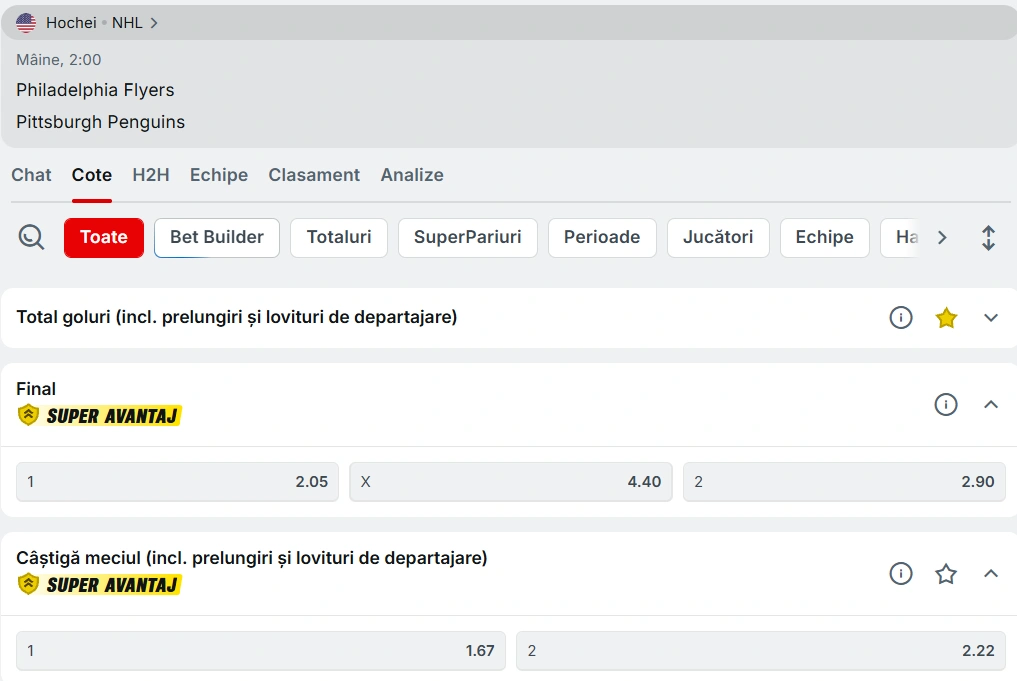Click the search magnifier icon
Screen dimensions: 1017x681
32,238
